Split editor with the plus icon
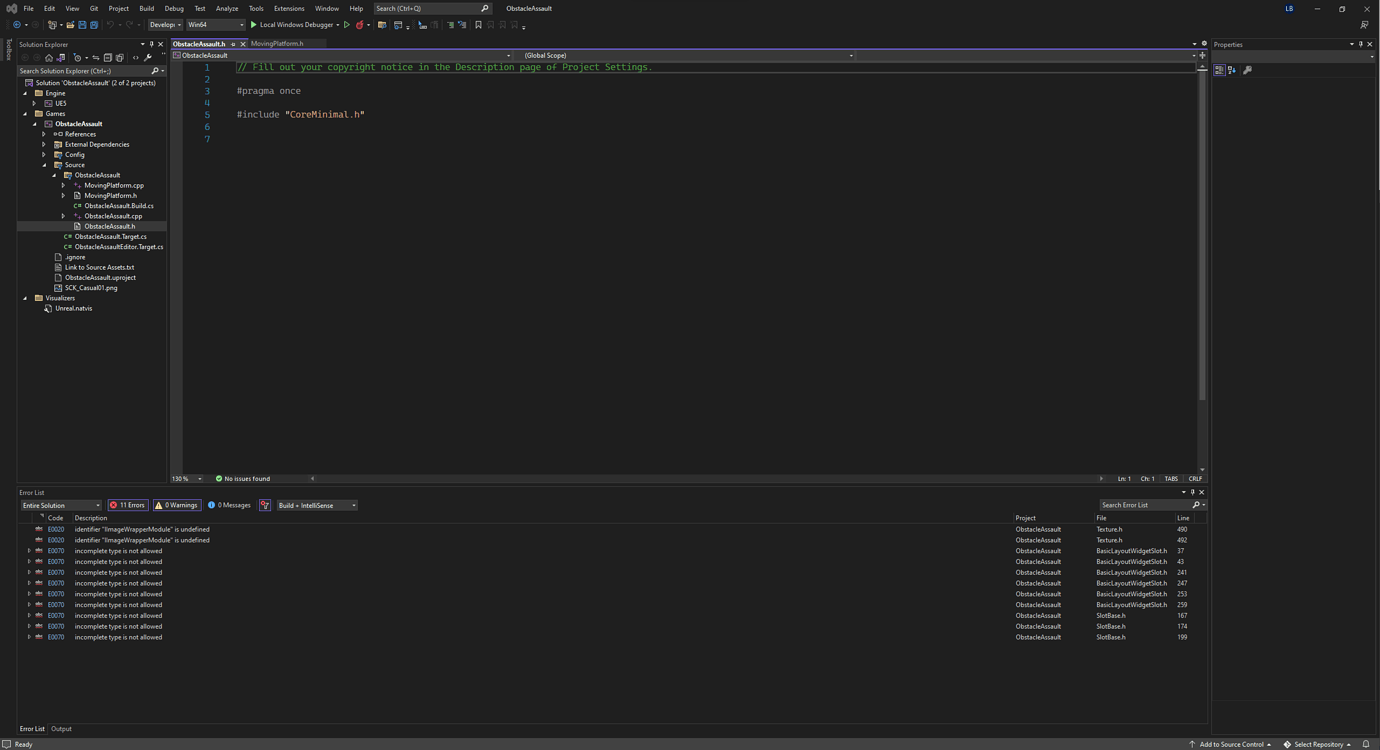The height and width of the screenshot is (750, 1380). [1202, 55]
